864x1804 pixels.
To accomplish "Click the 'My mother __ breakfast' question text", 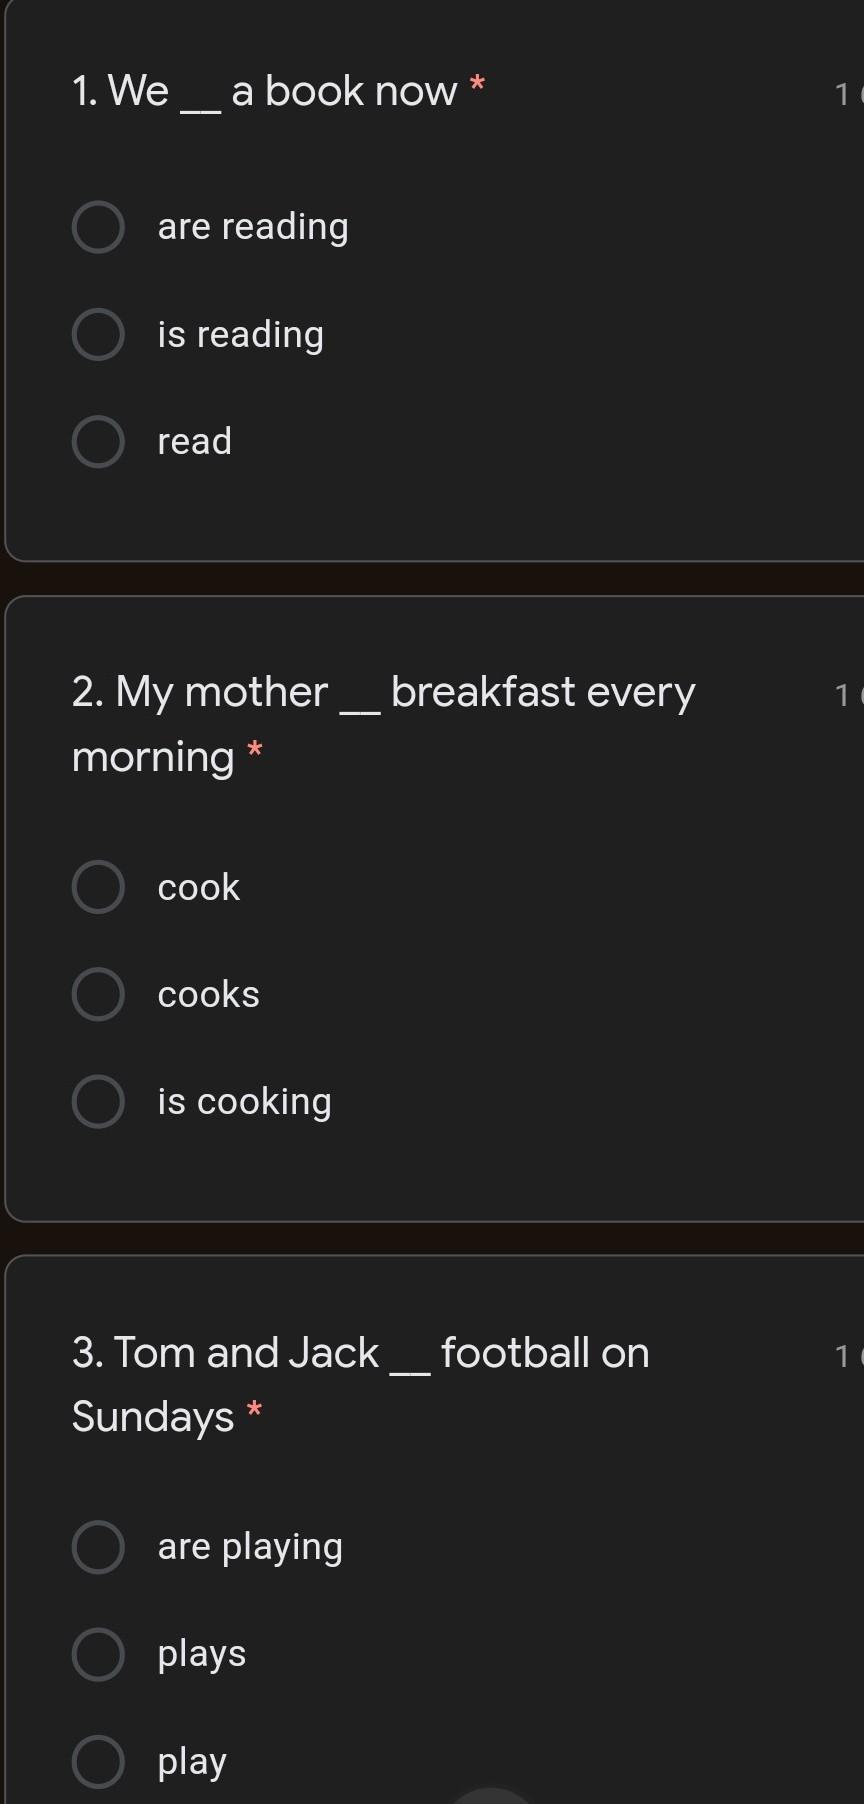I will point(383,693).
